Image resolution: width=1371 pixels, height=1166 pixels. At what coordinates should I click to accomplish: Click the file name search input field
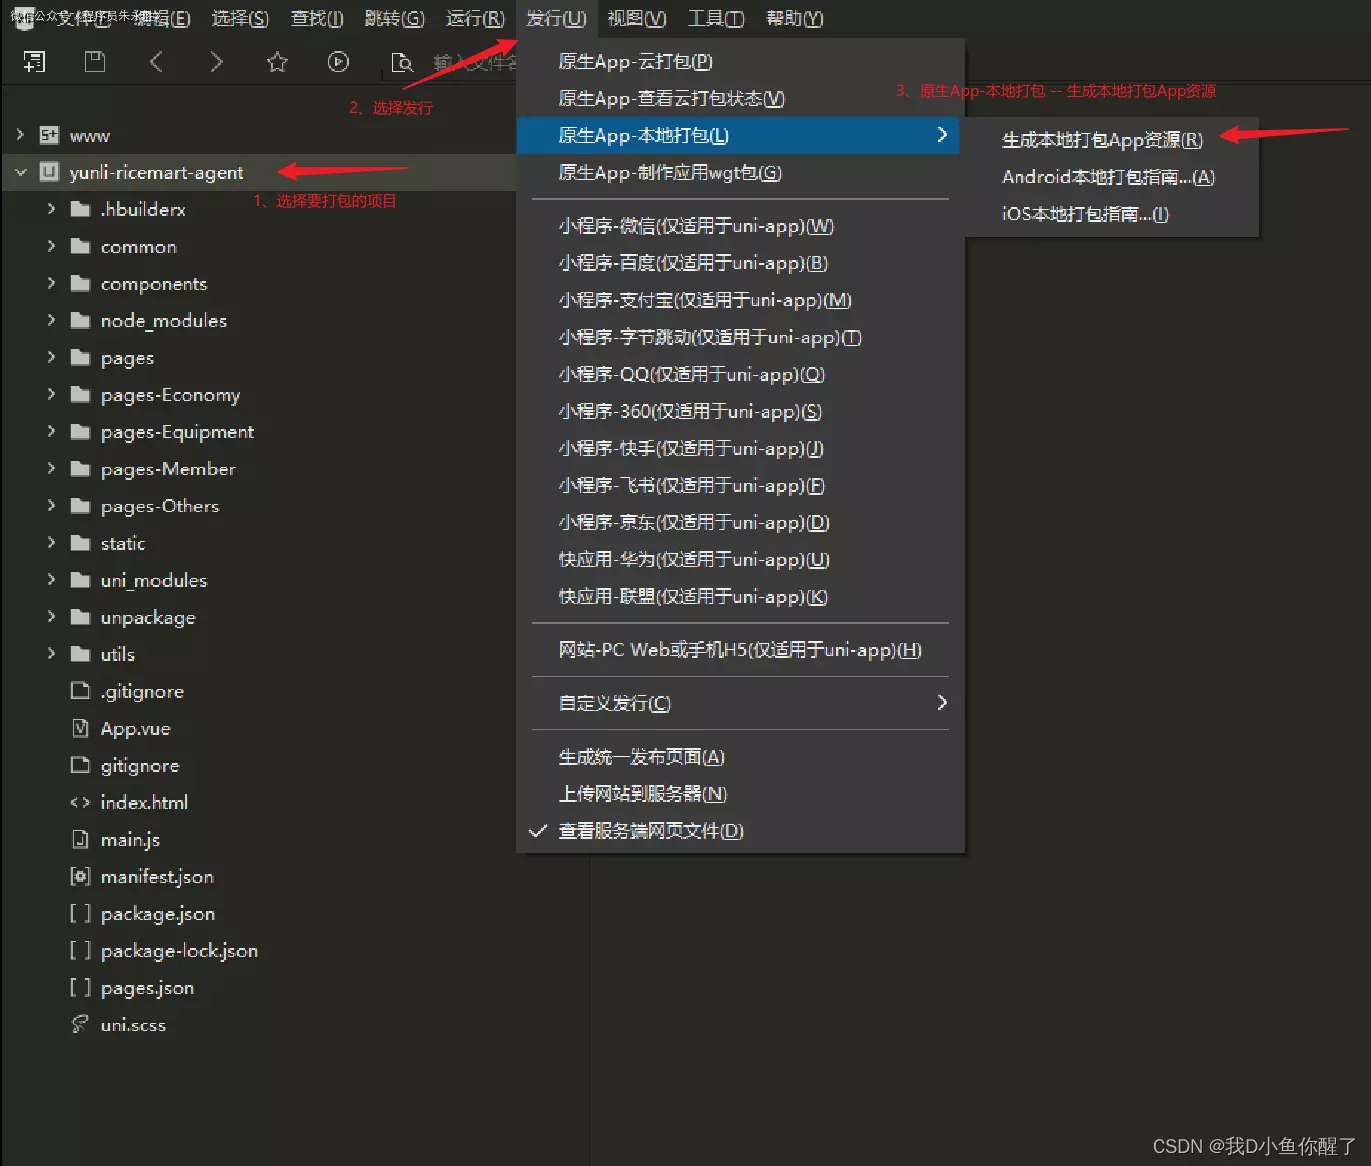tap(475, 63)
